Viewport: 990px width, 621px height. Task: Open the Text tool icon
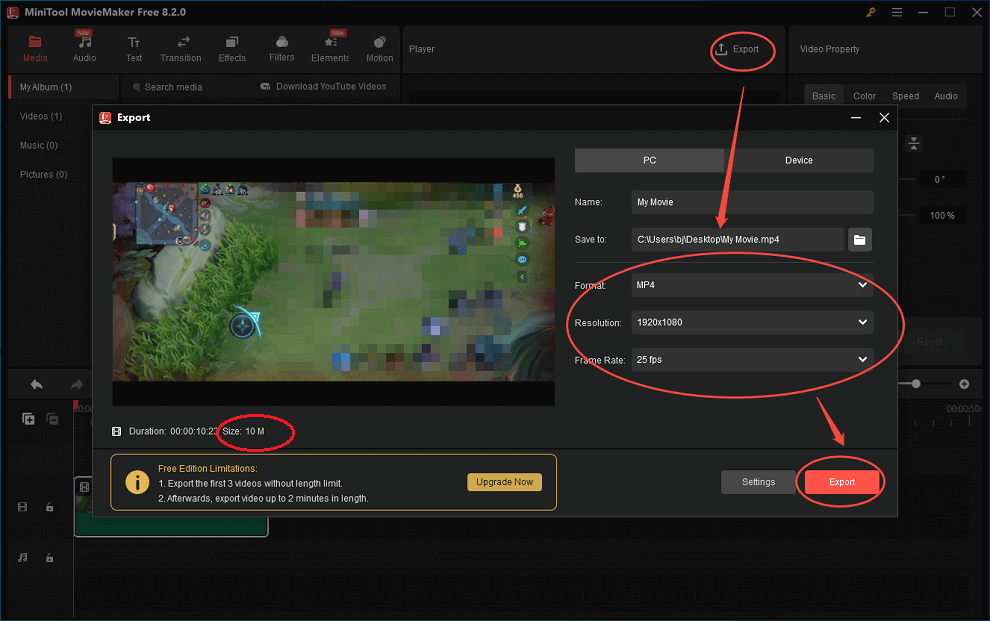tap(133, 42)
